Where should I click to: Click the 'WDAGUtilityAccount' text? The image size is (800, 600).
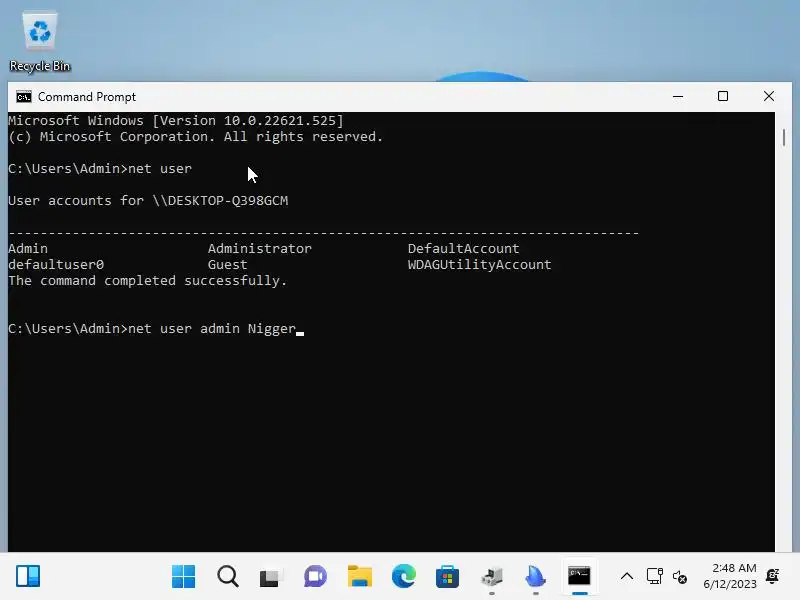(x=480, y=264)
